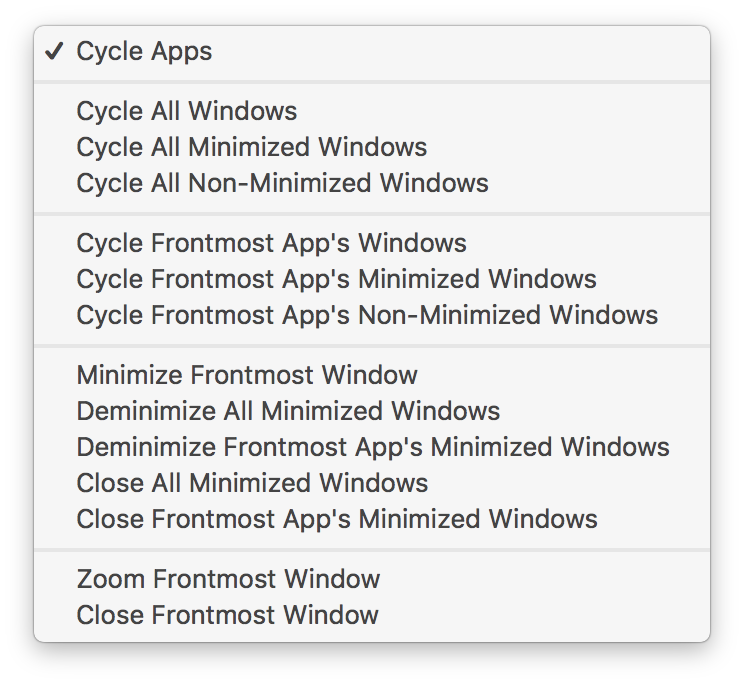Set action to minimize the frontmost window

pos(247,375)
